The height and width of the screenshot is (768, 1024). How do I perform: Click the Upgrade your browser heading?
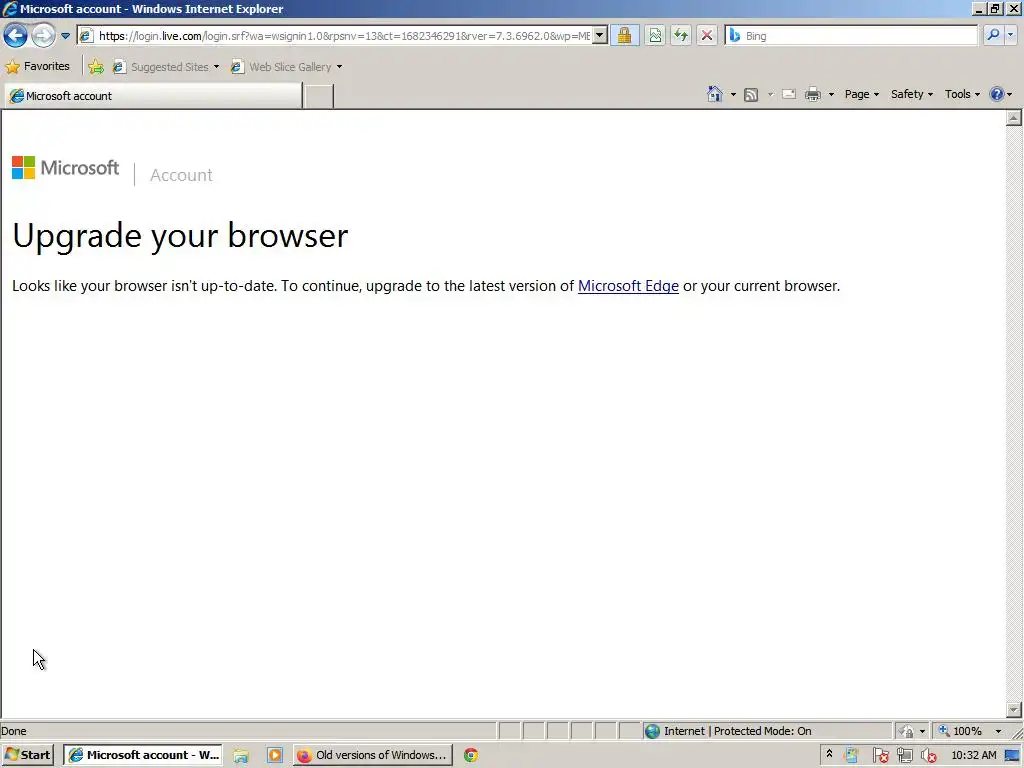180,236
